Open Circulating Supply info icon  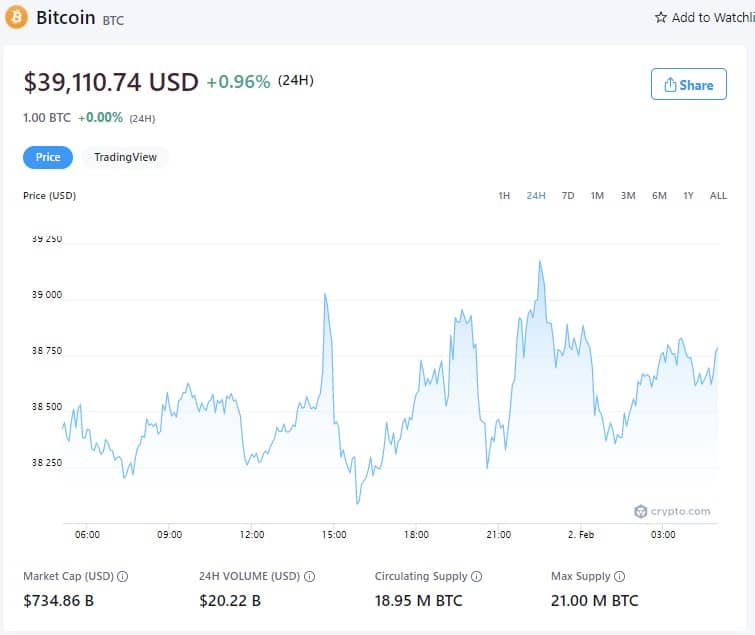(x=476, y=576)
